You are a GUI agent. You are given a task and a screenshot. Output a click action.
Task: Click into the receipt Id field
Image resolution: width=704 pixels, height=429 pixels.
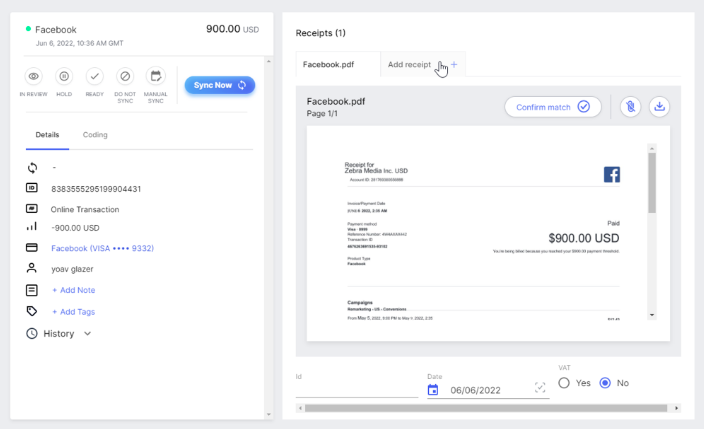click(x=357, y=390)
